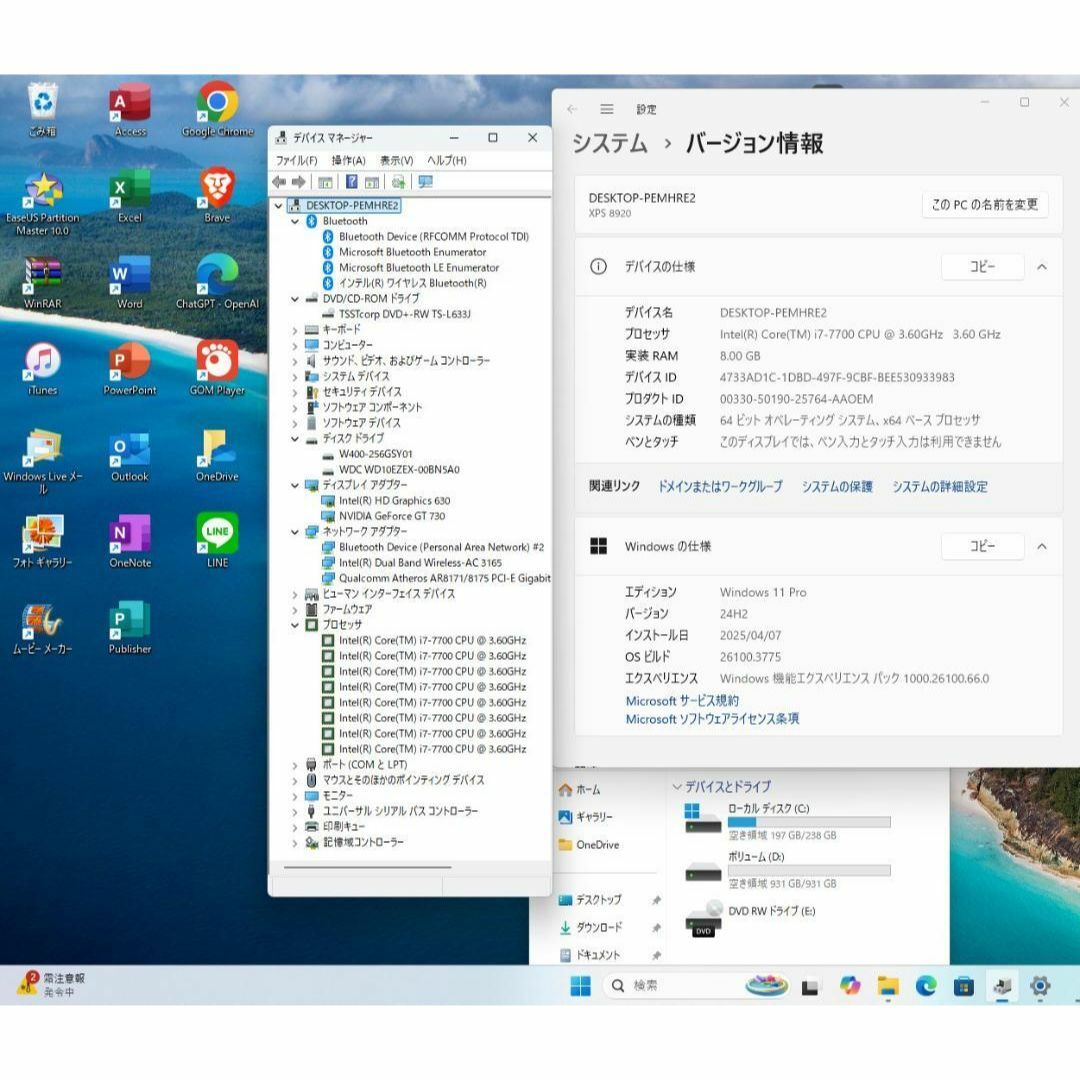Select WDC WD10EZEX-00BN5A0 disk drive
This screenshot has height=1080, width=1080.
[399, 470]
